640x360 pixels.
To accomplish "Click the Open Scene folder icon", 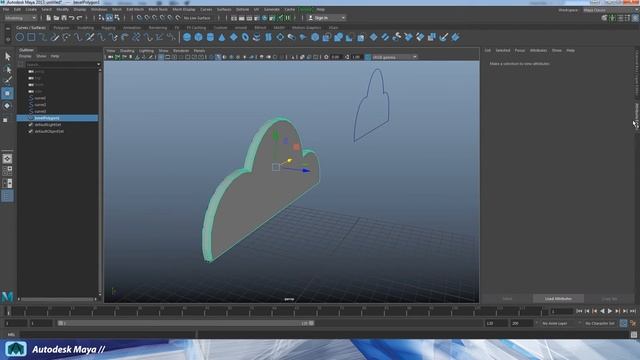I will (56, 18).
